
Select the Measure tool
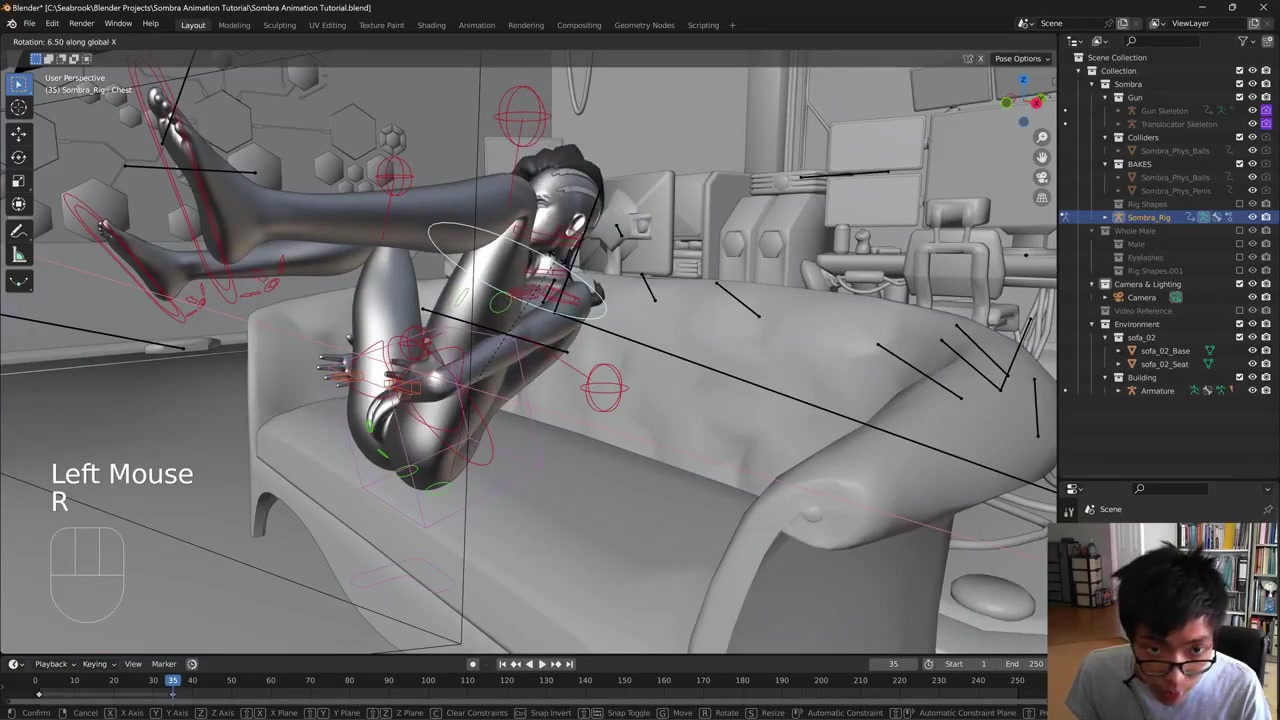(18, 255)
